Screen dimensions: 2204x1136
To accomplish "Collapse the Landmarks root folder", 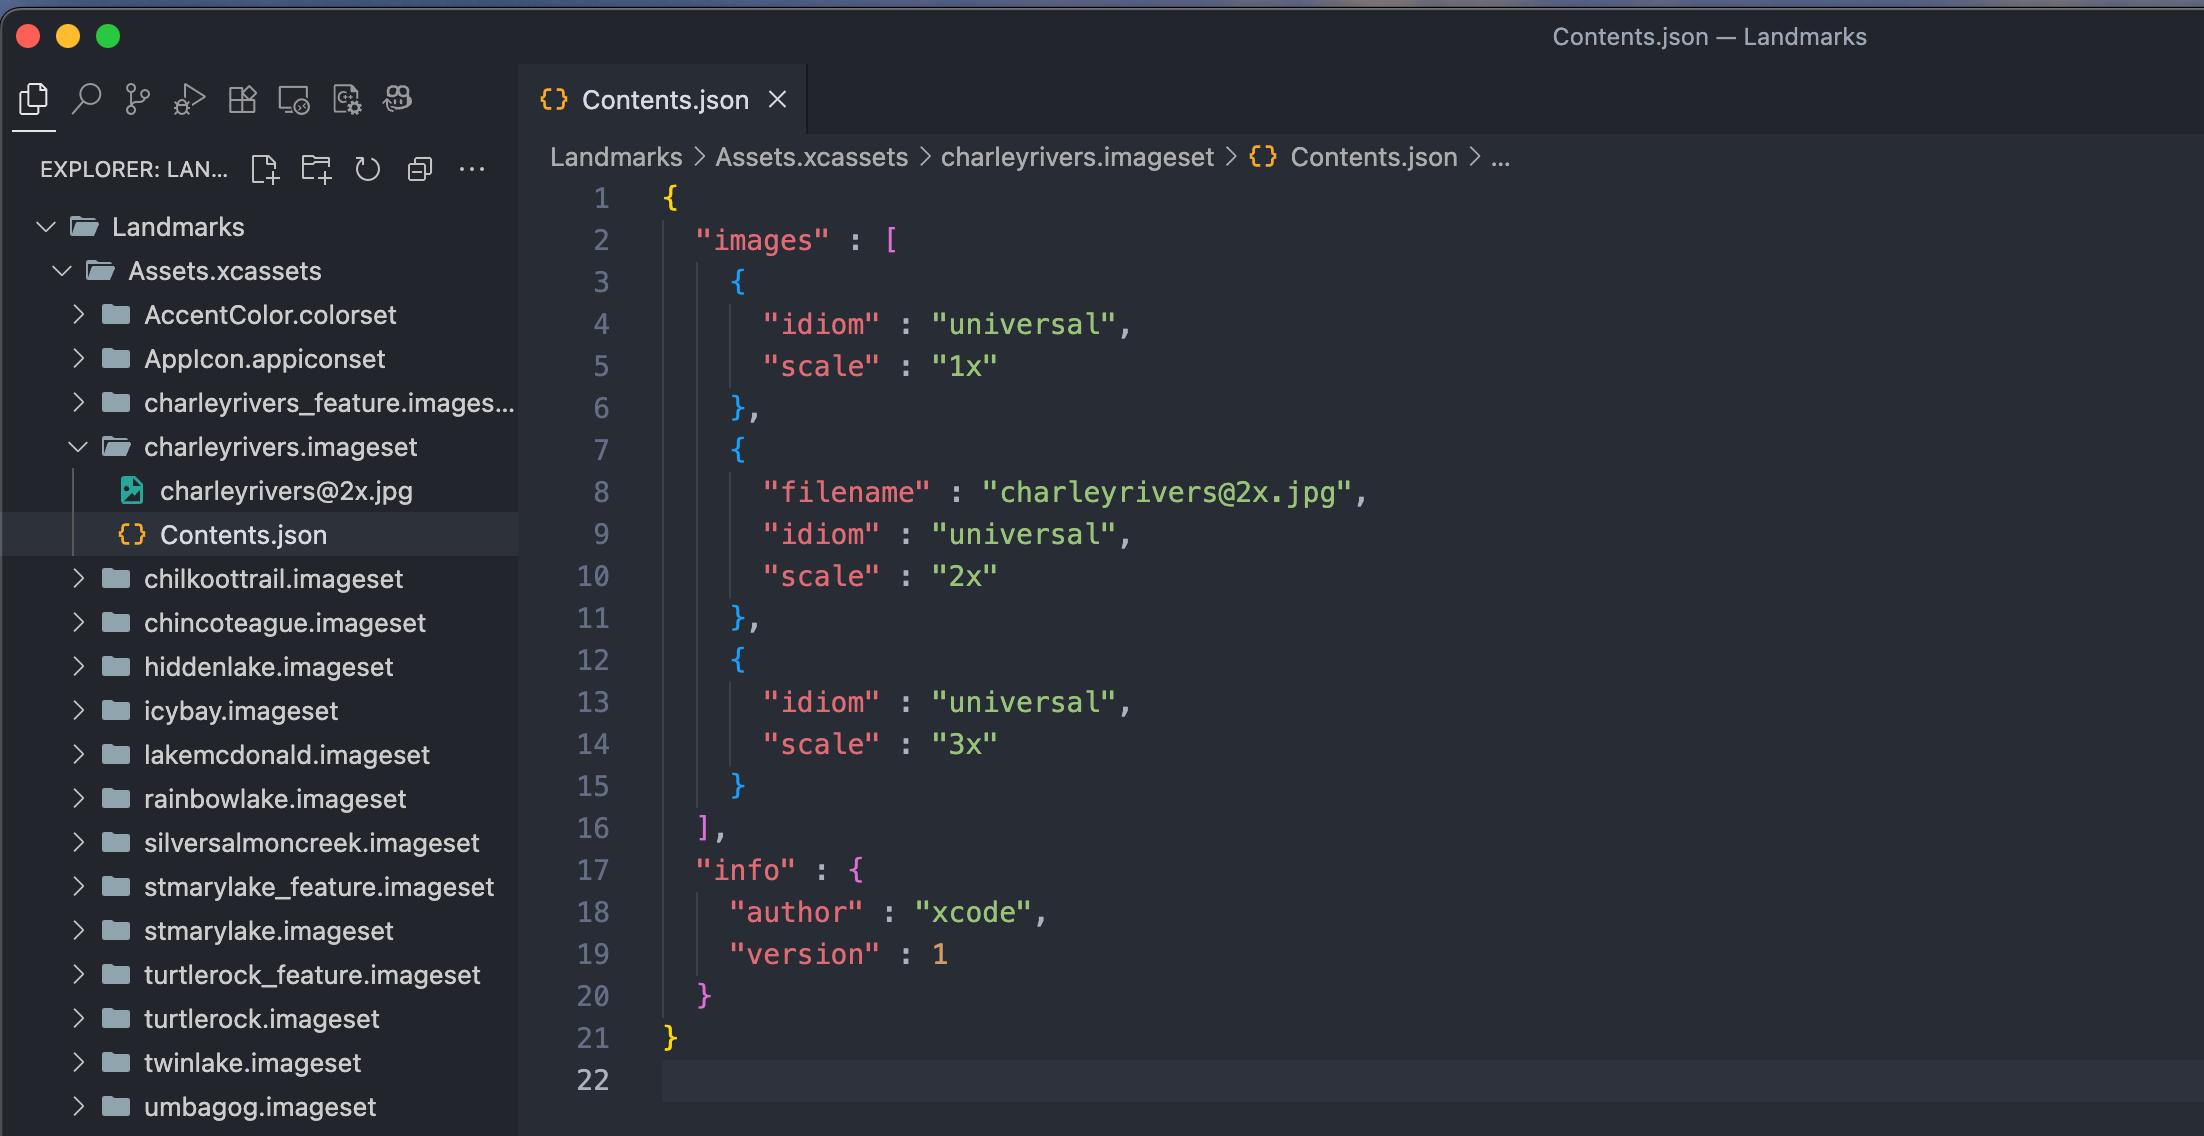I will point(46,227).
